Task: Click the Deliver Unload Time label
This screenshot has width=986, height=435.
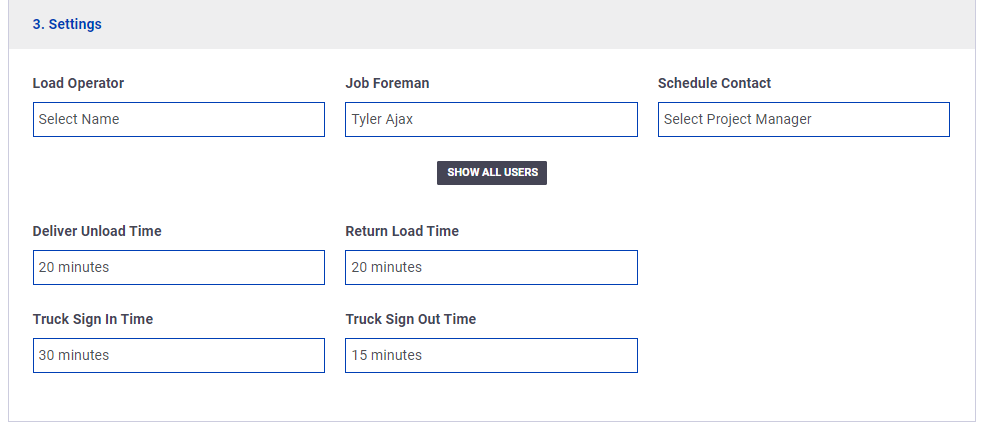Action: click(97, 231)
